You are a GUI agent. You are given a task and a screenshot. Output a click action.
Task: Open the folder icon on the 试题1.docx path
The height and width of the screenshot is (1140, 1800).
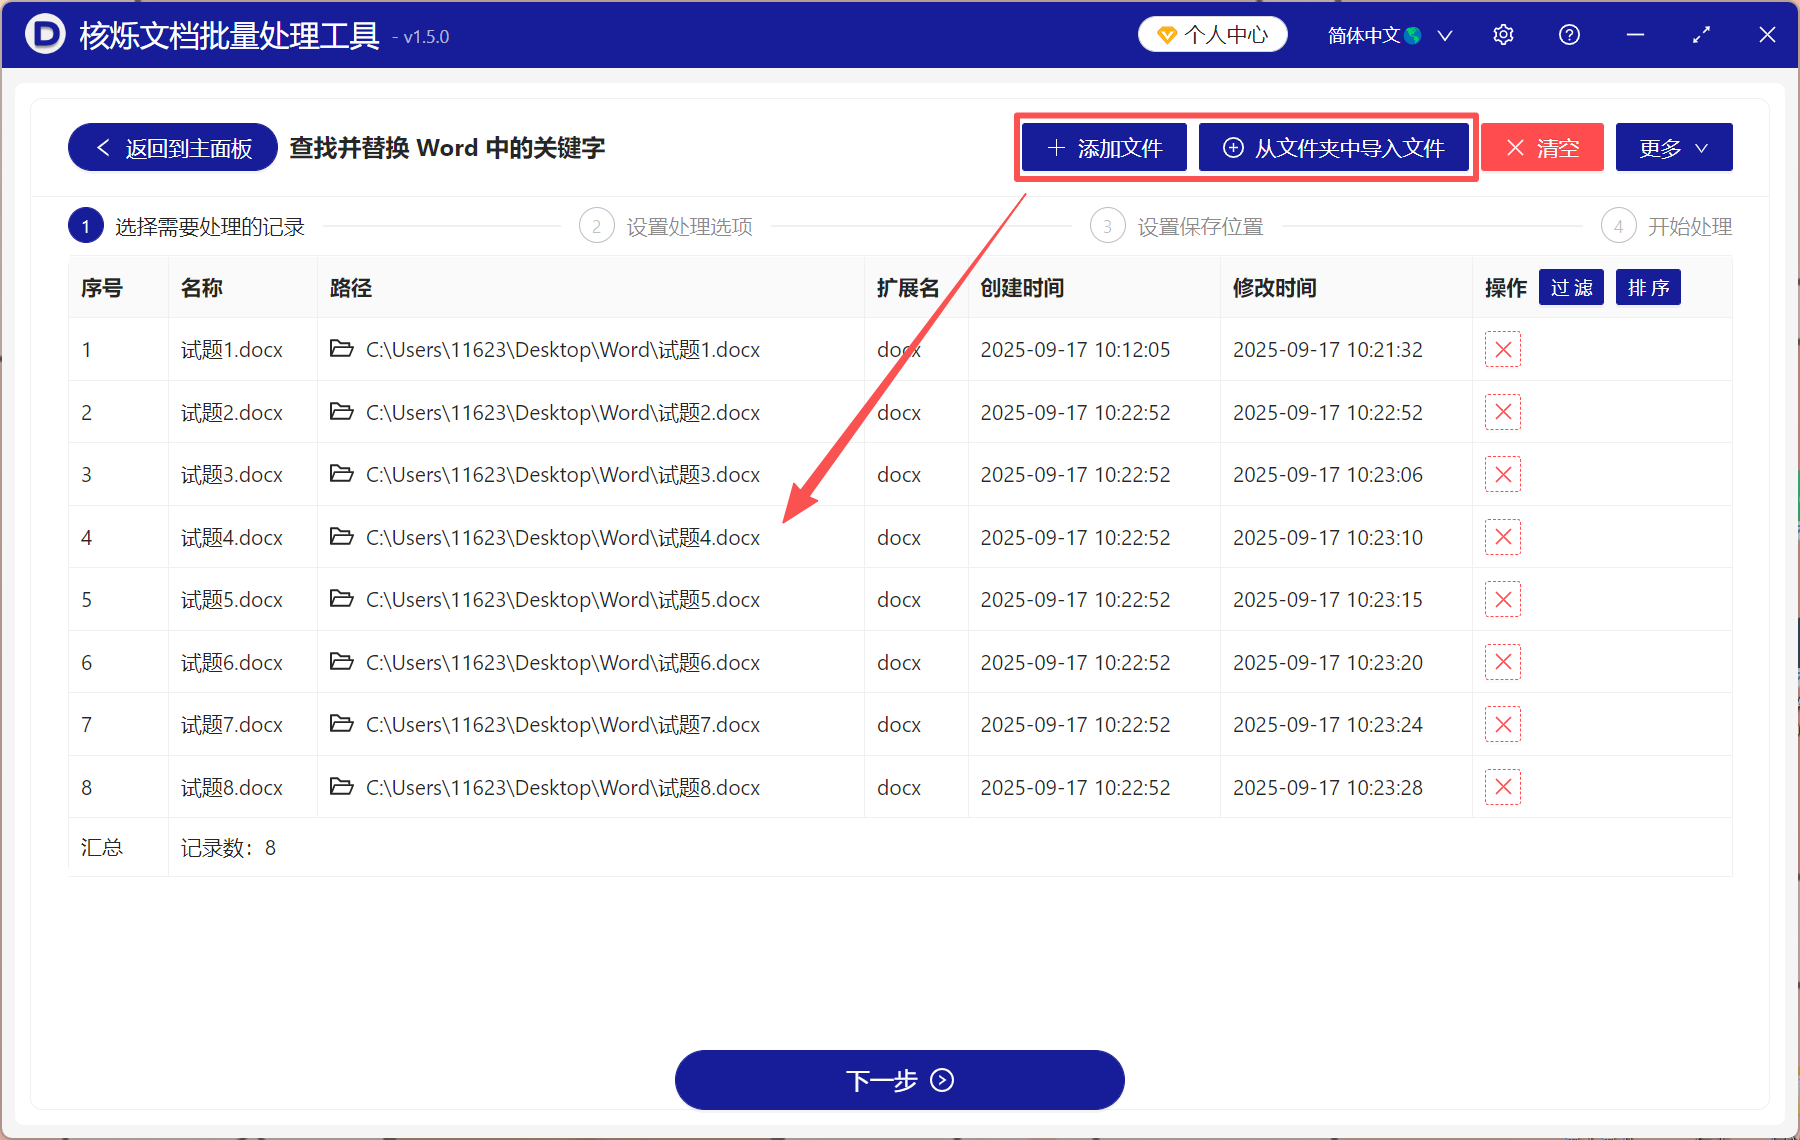click(x=341, y=349)
